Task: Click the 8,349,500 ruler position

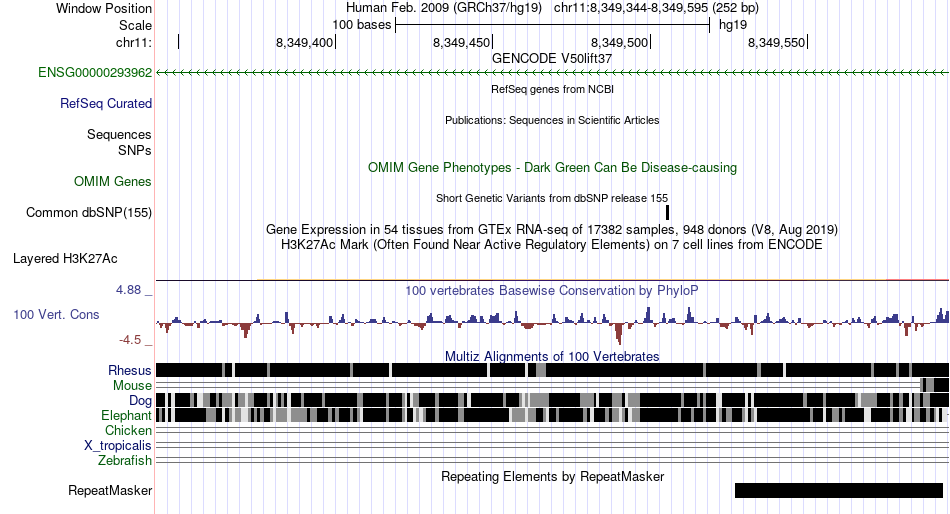Action: click(x=619, y=42)
